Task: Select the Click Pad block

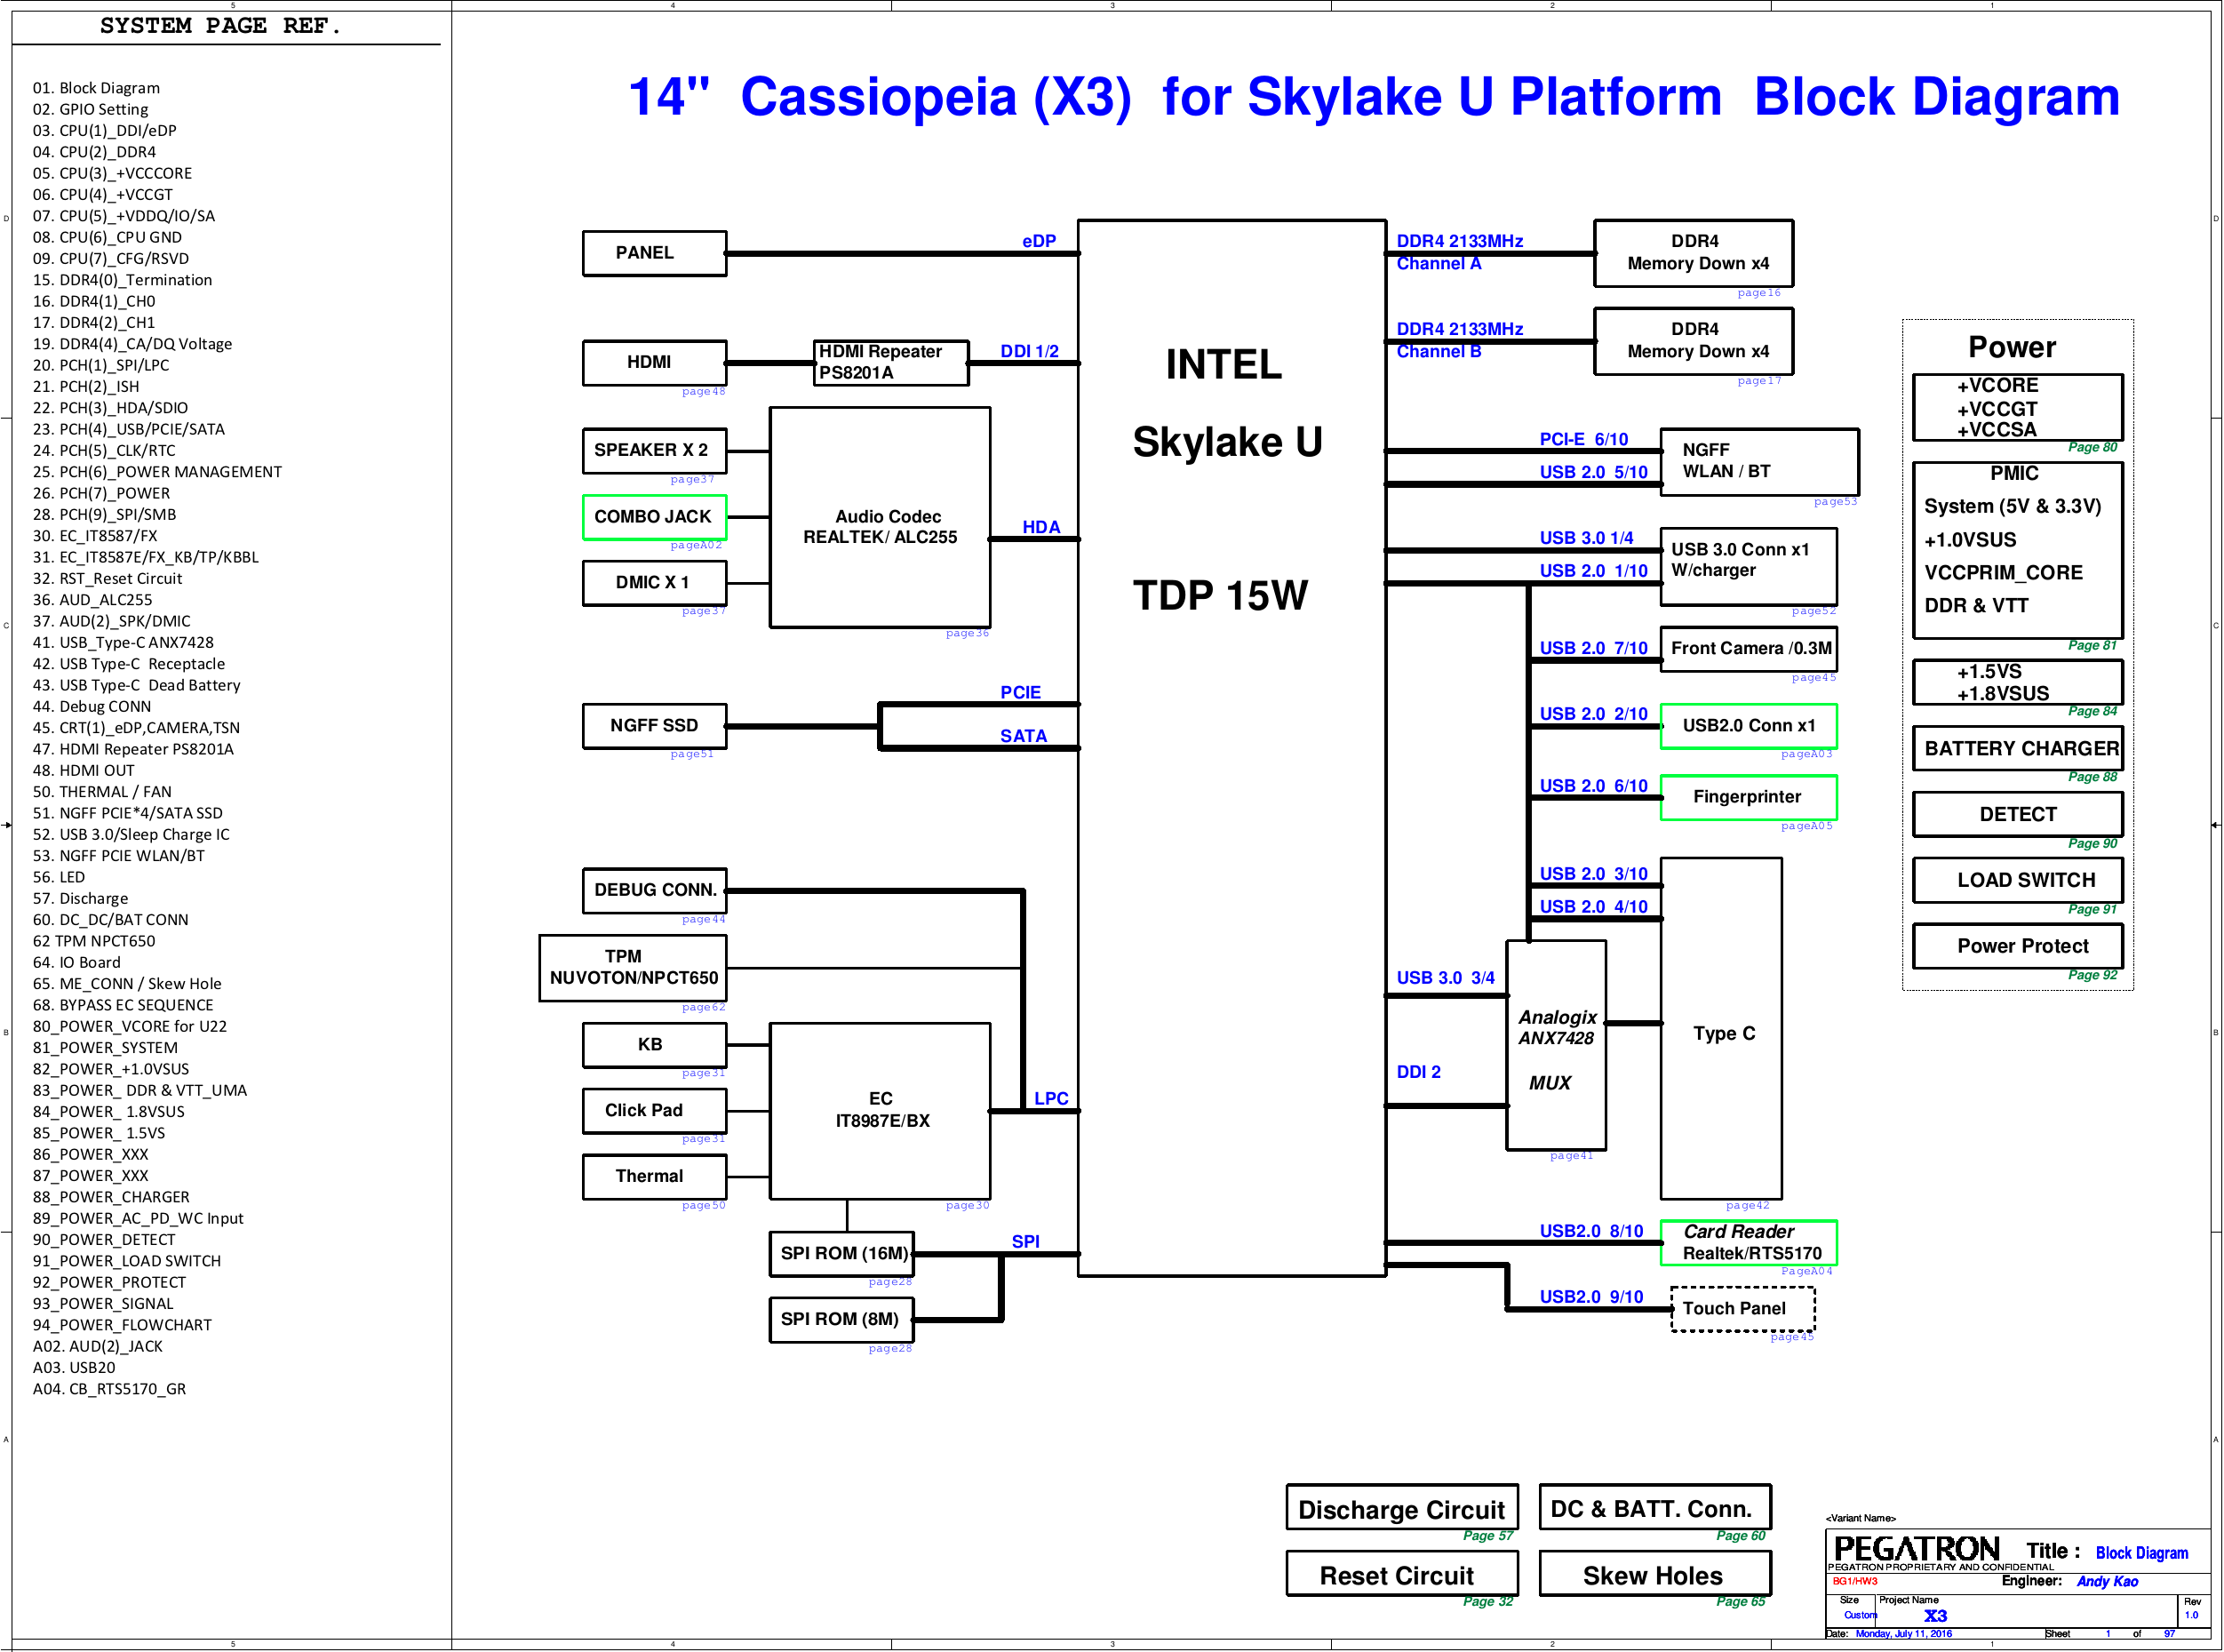Action: tap(655, 1111)
